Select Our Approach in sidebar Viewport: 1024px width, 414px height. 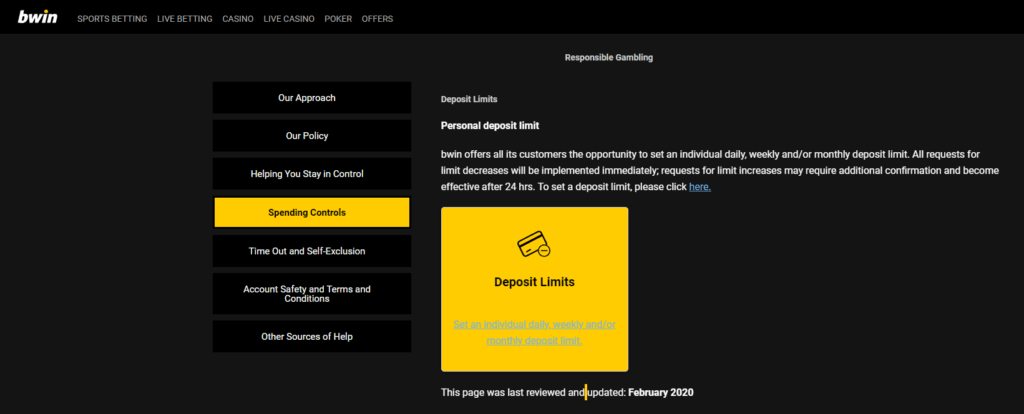312,98
